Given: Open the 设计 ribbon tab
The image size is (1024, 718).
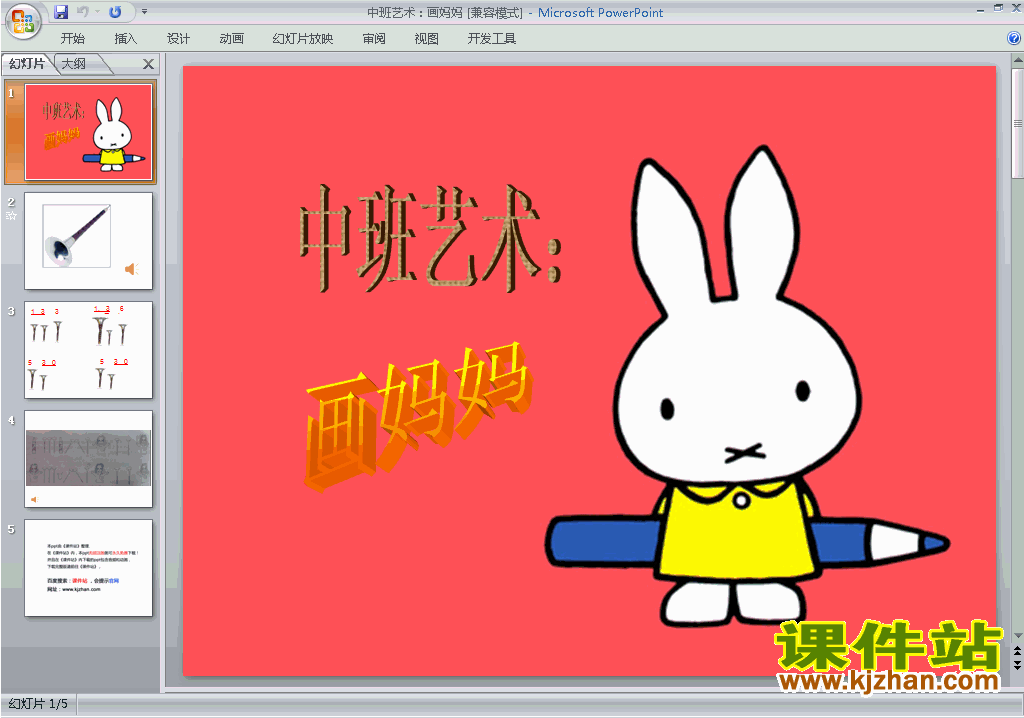Looking at the screenshot, I should point(178,39).
